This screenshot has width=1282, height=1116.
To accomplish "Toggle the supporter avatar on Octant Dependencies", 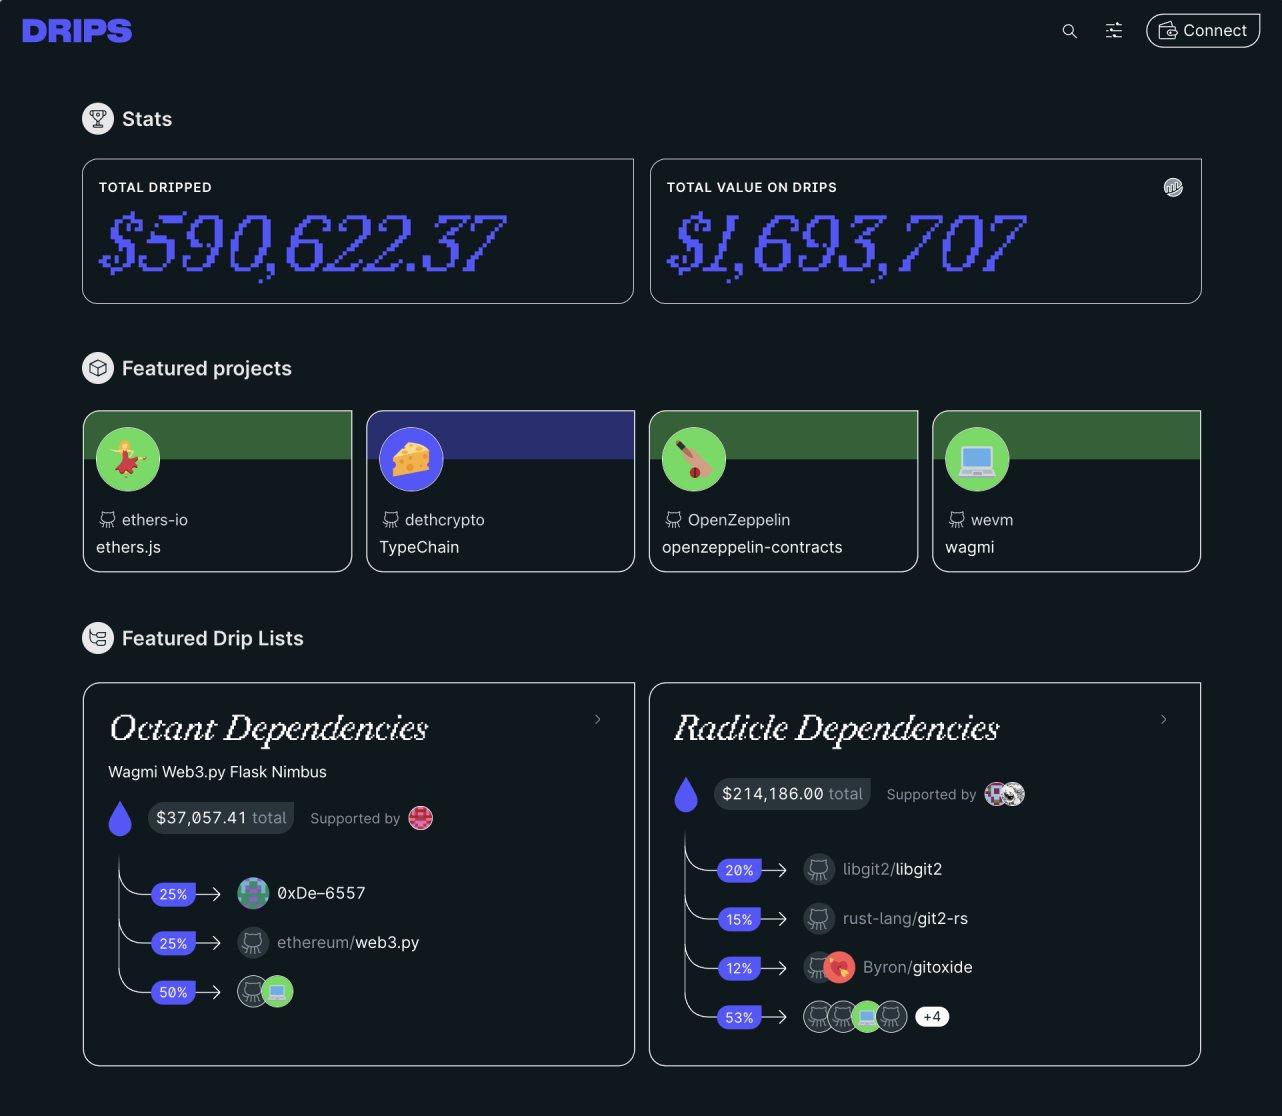I will tap(420, 817).
